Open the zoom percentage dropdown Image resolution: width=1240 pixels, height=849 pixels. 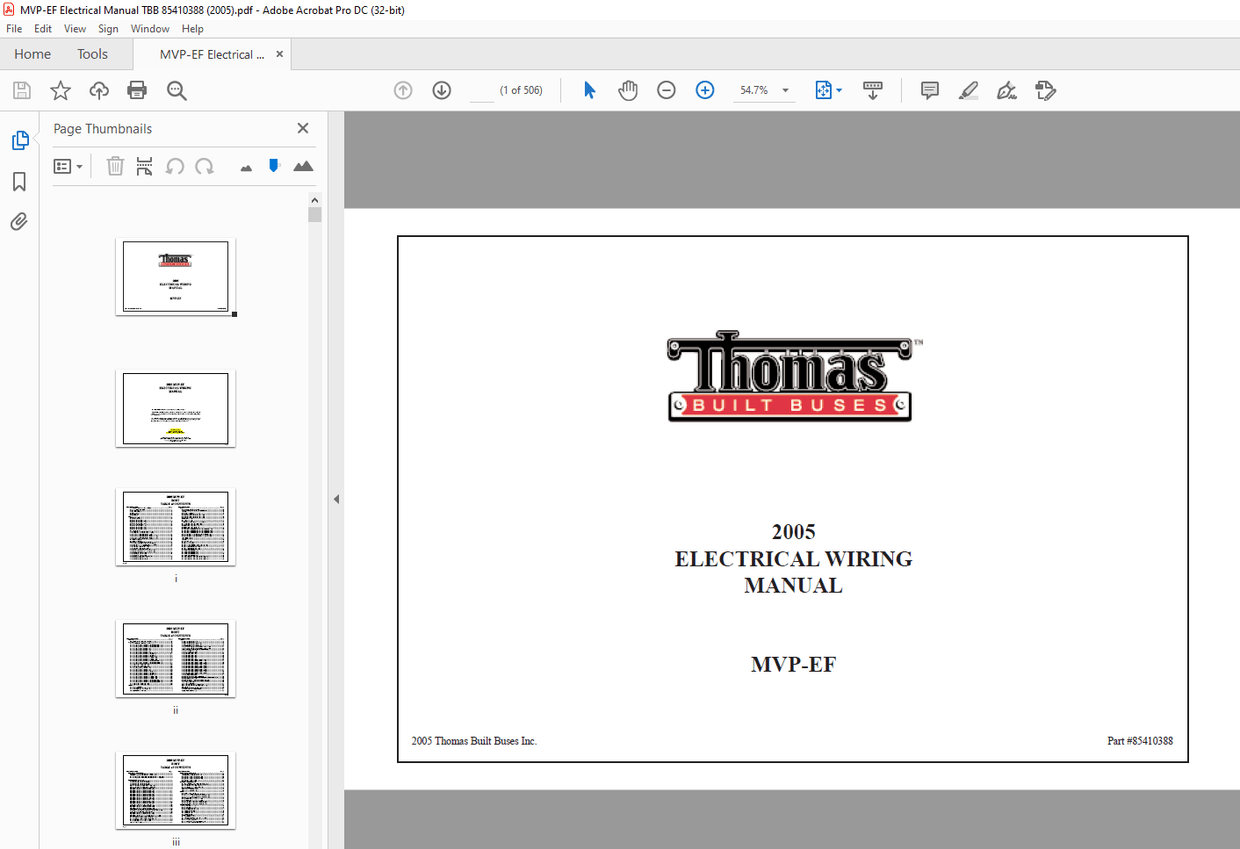(x=786, y=90)
